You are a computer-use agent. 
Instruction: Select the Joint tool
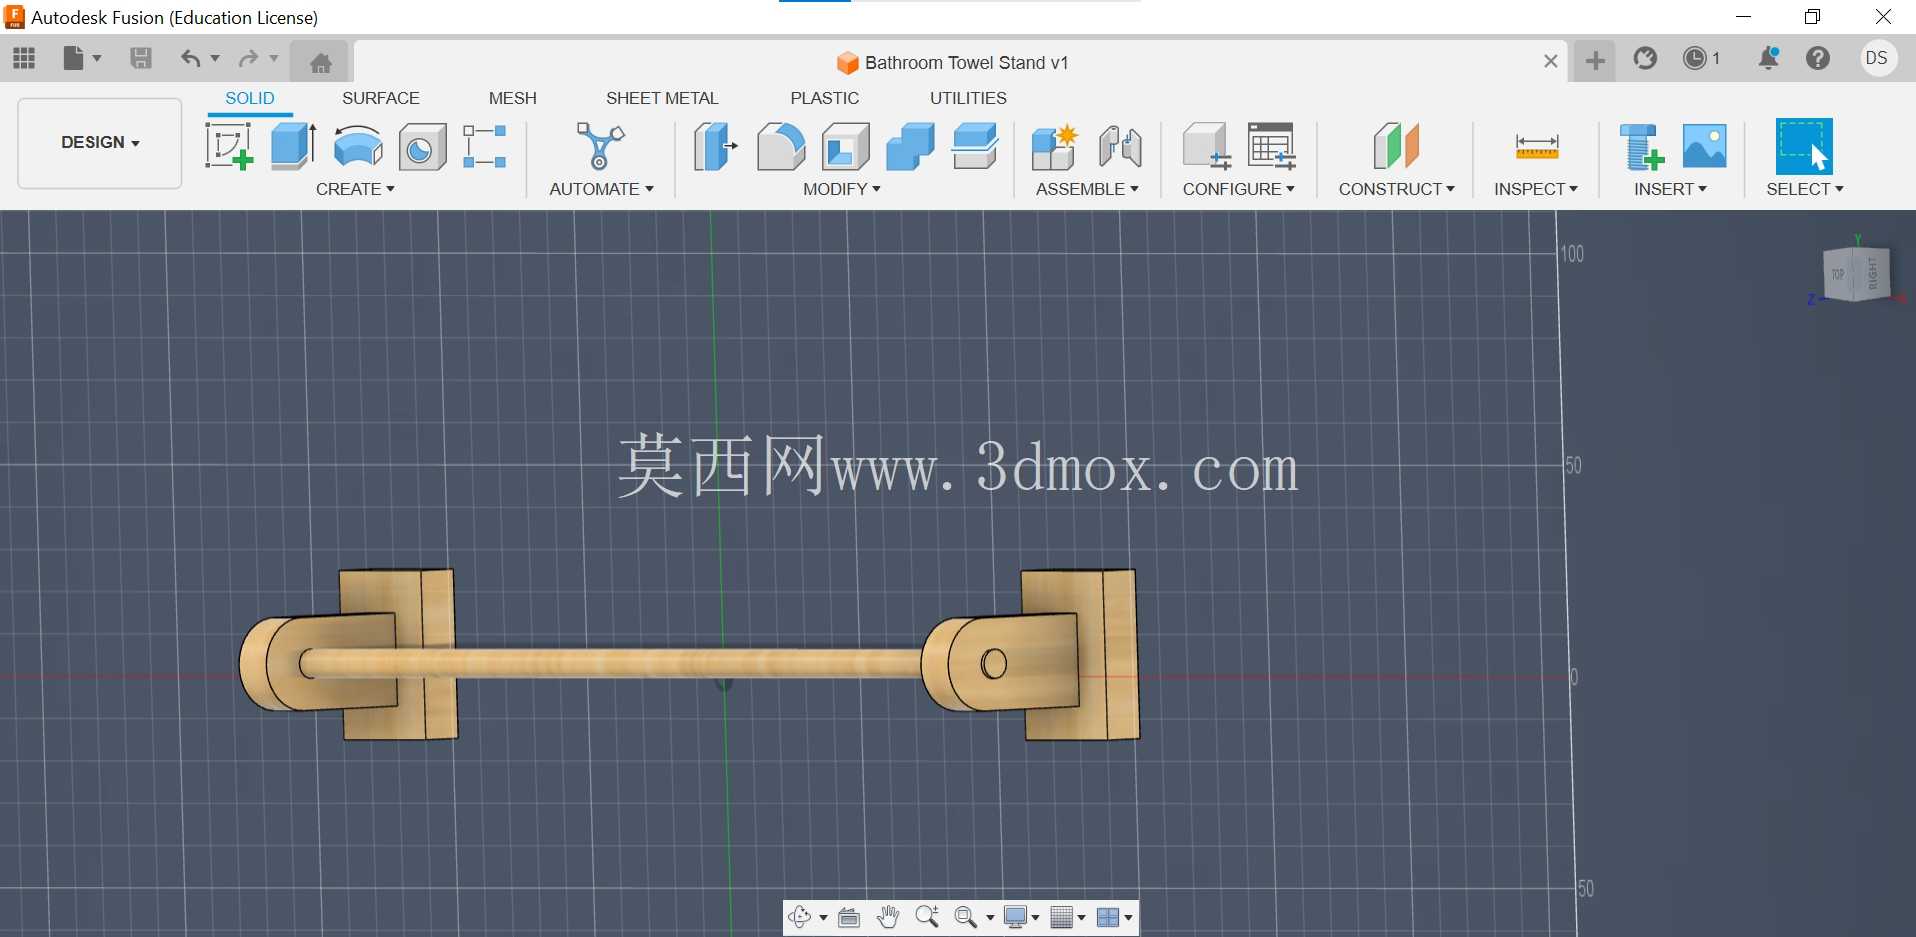(x=1120, y=146)
